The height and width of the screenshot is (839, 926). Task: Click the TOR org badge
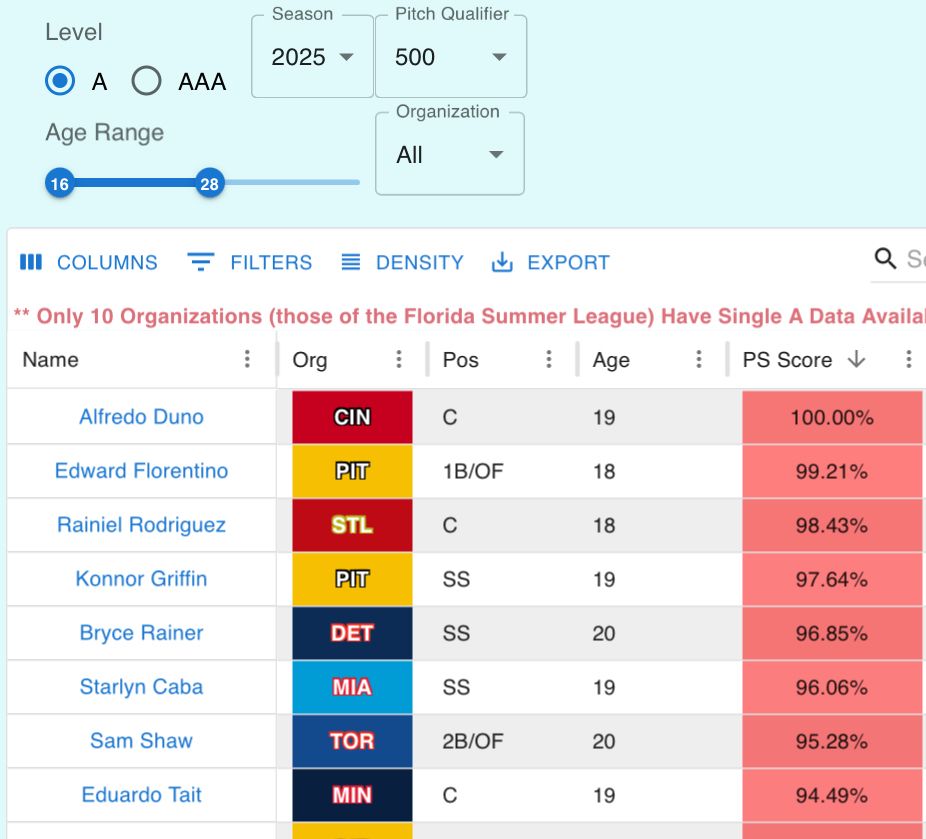click(x=352, y=740)
